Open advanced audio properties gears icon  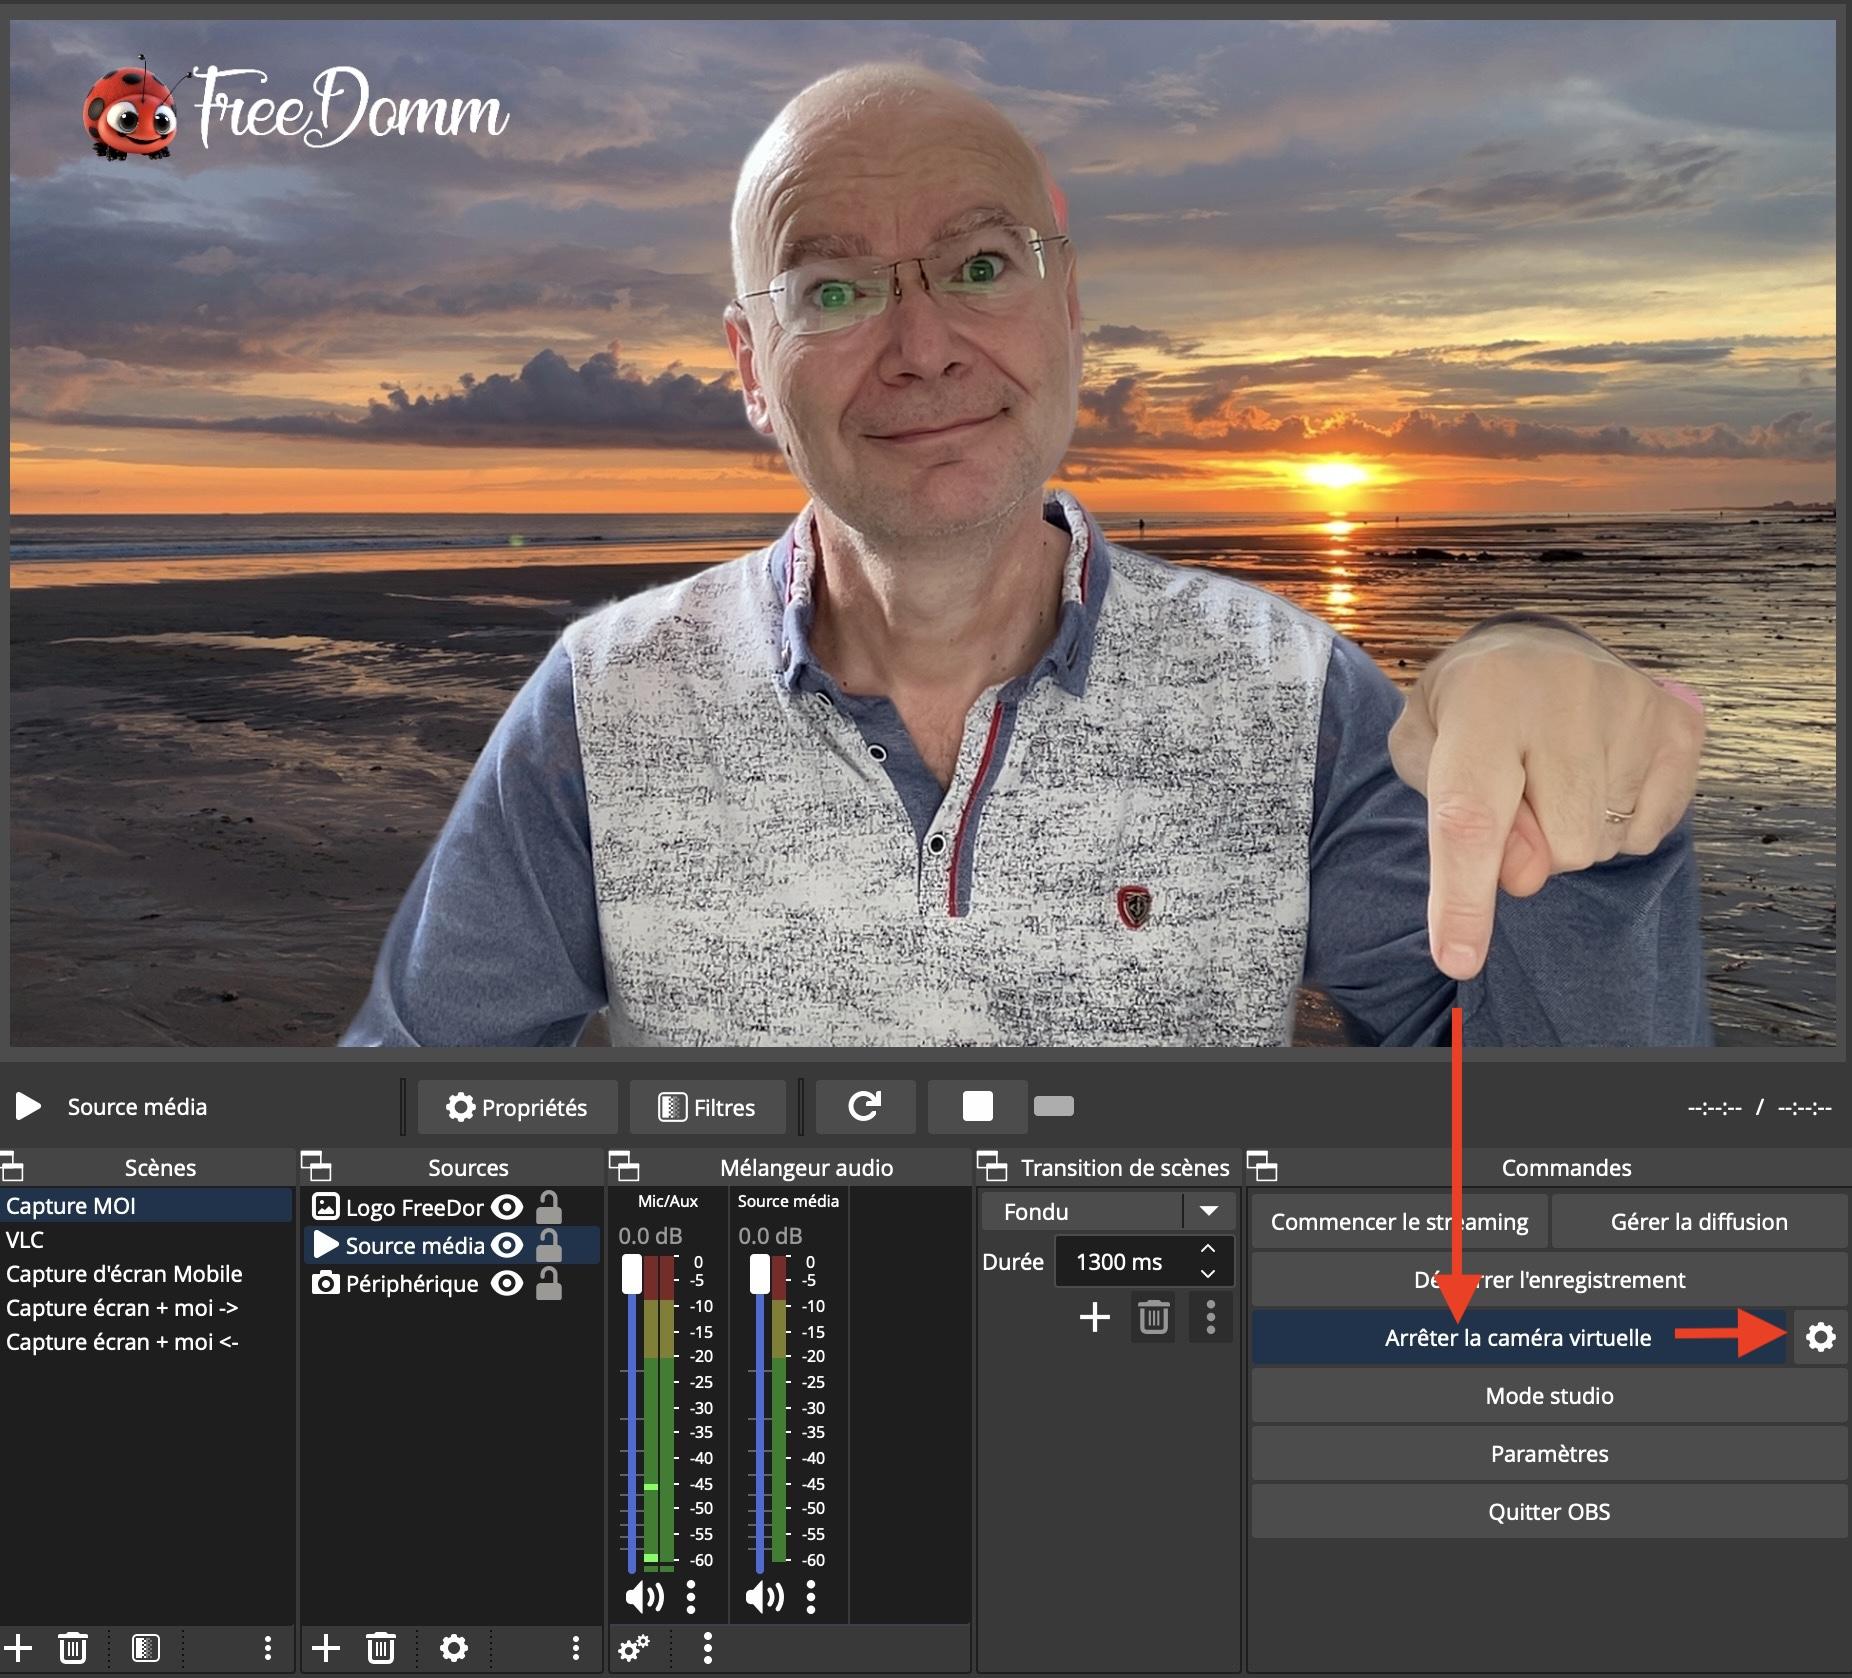coord(634,1647)
